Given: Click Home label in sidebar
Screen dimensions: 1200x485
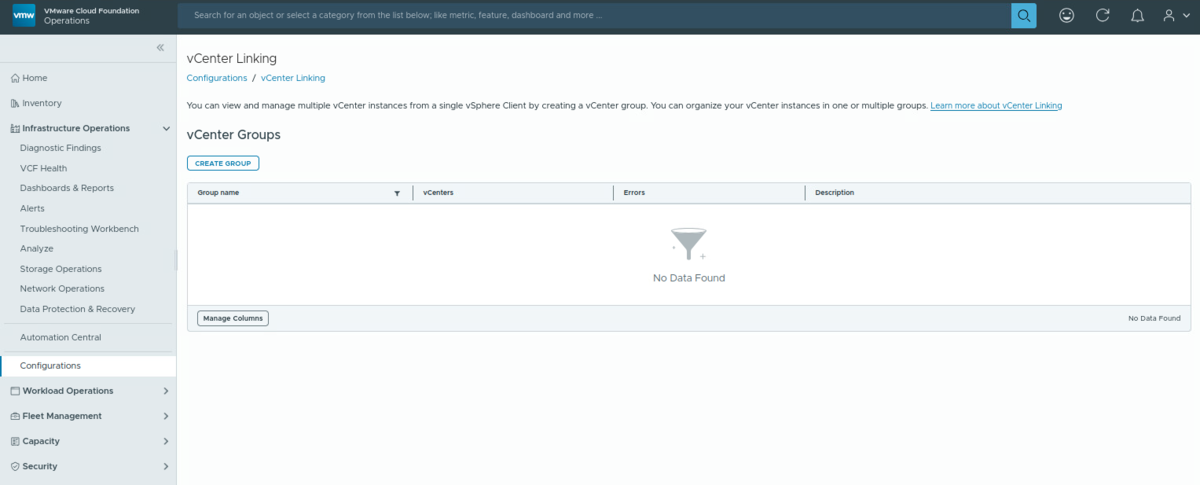Looking at the screenshot, I should click(35, 78).
